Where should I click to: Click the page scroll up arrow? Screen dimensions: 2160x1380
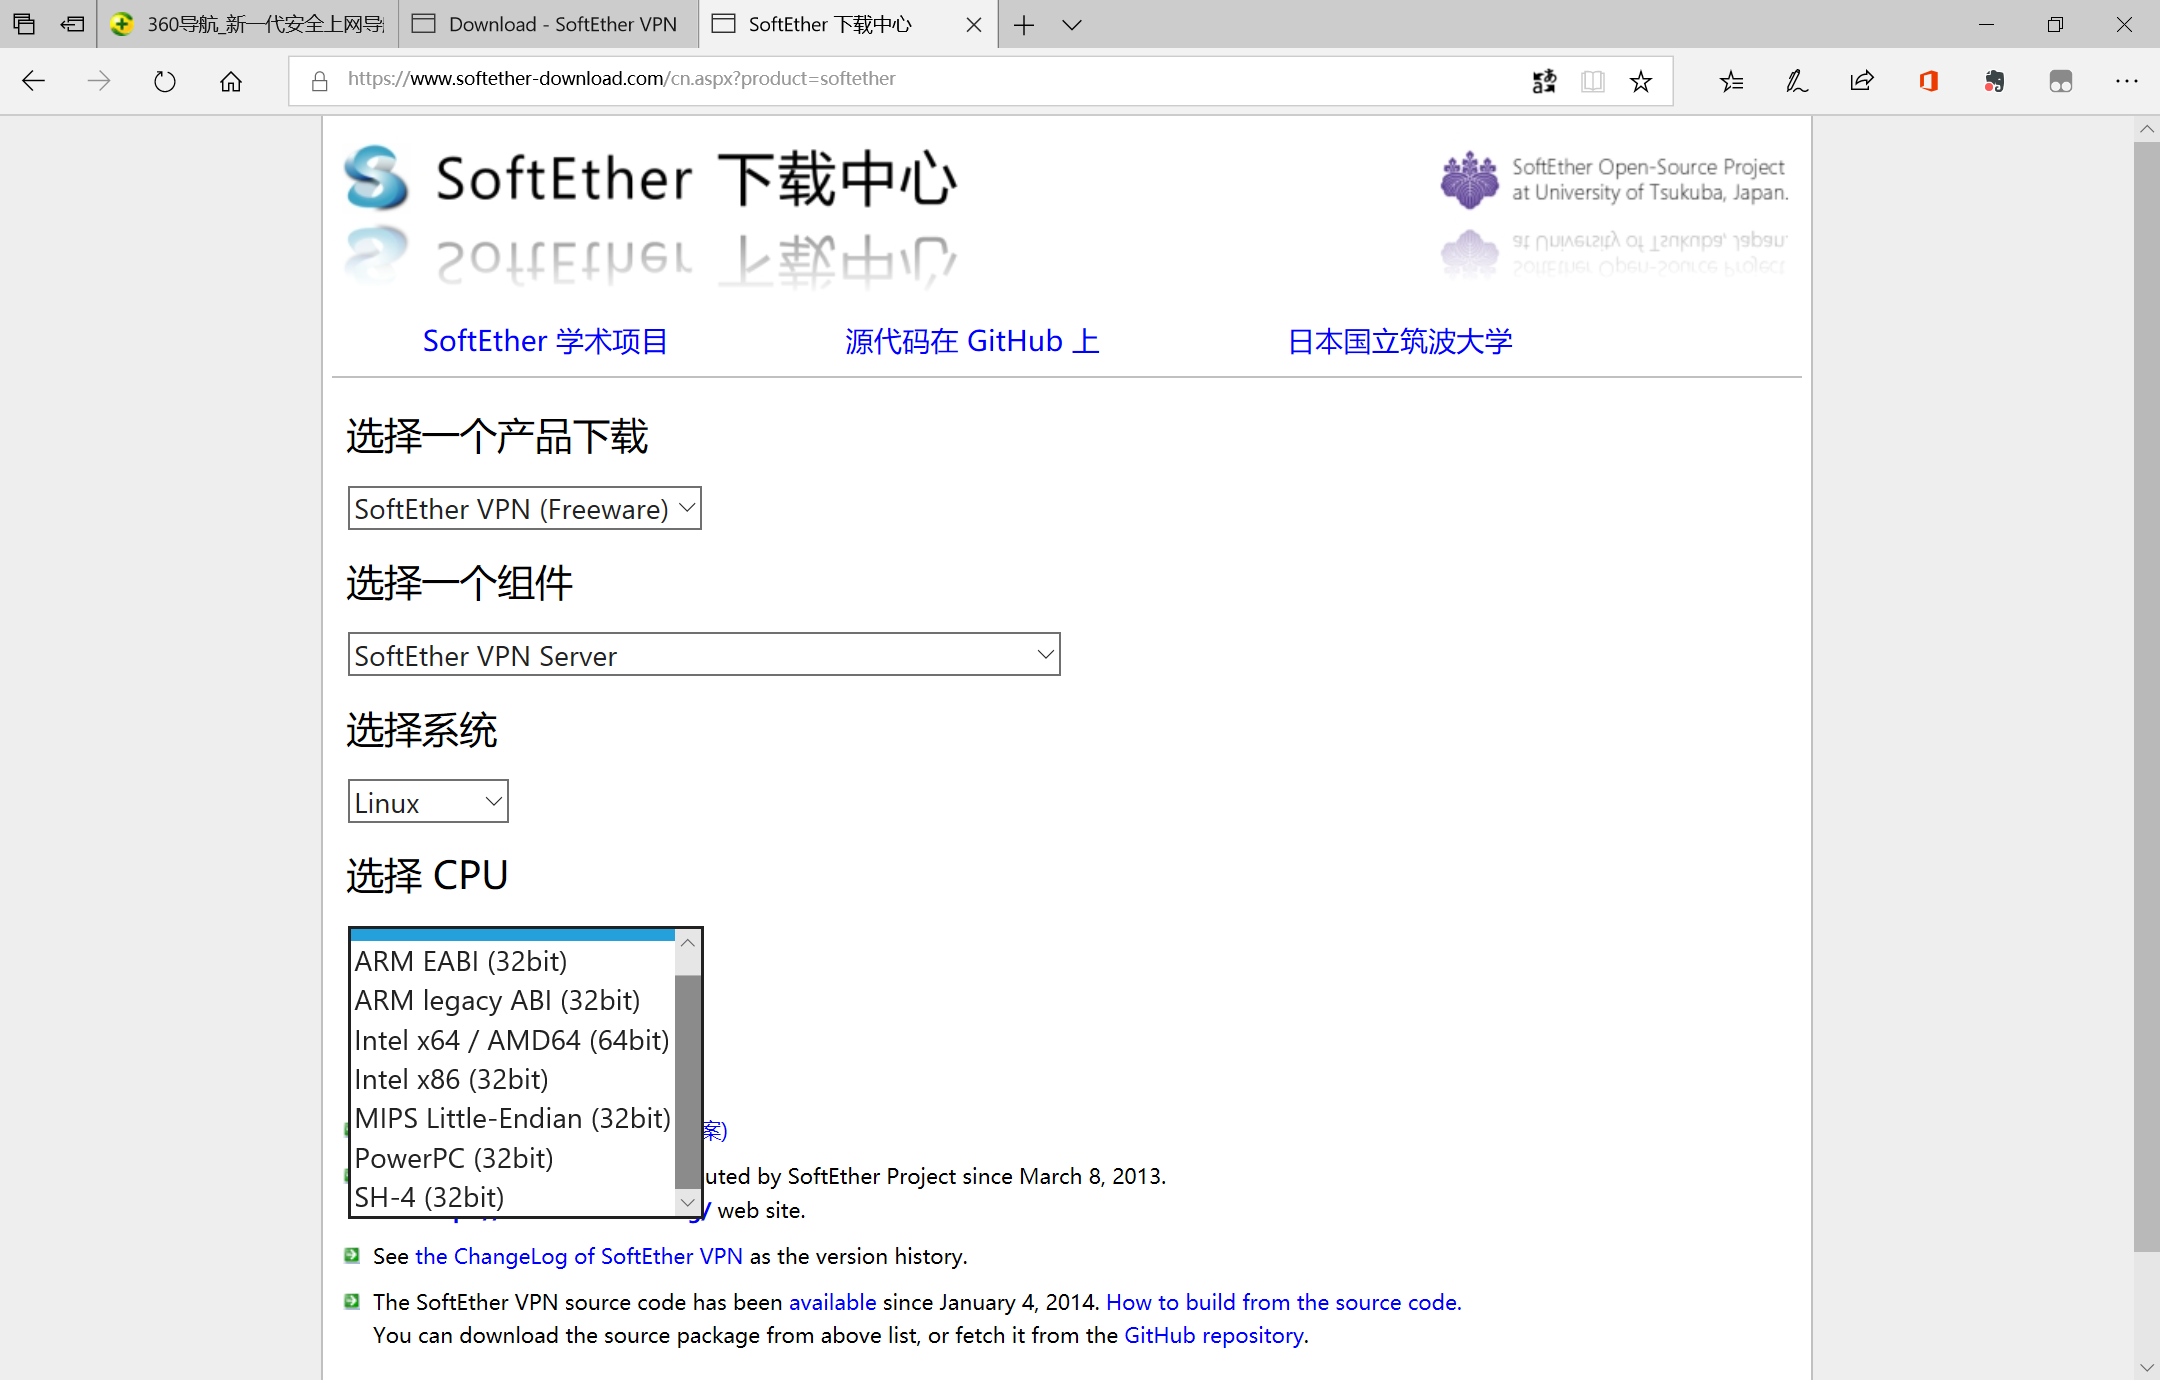(x=2147, y=129)
